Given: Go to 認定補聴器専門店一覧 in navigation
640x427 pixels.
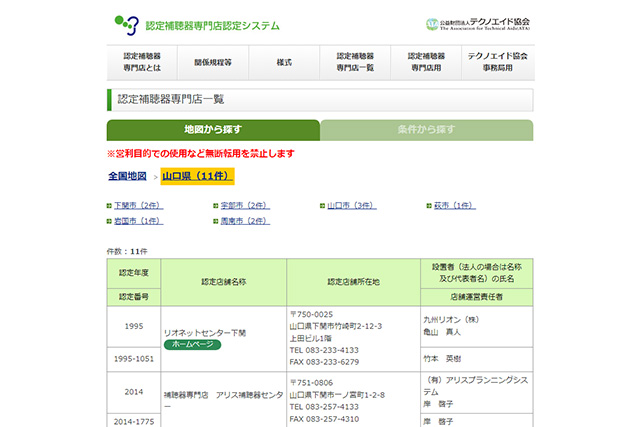Looking at the screenshot, I should (355, 62).
